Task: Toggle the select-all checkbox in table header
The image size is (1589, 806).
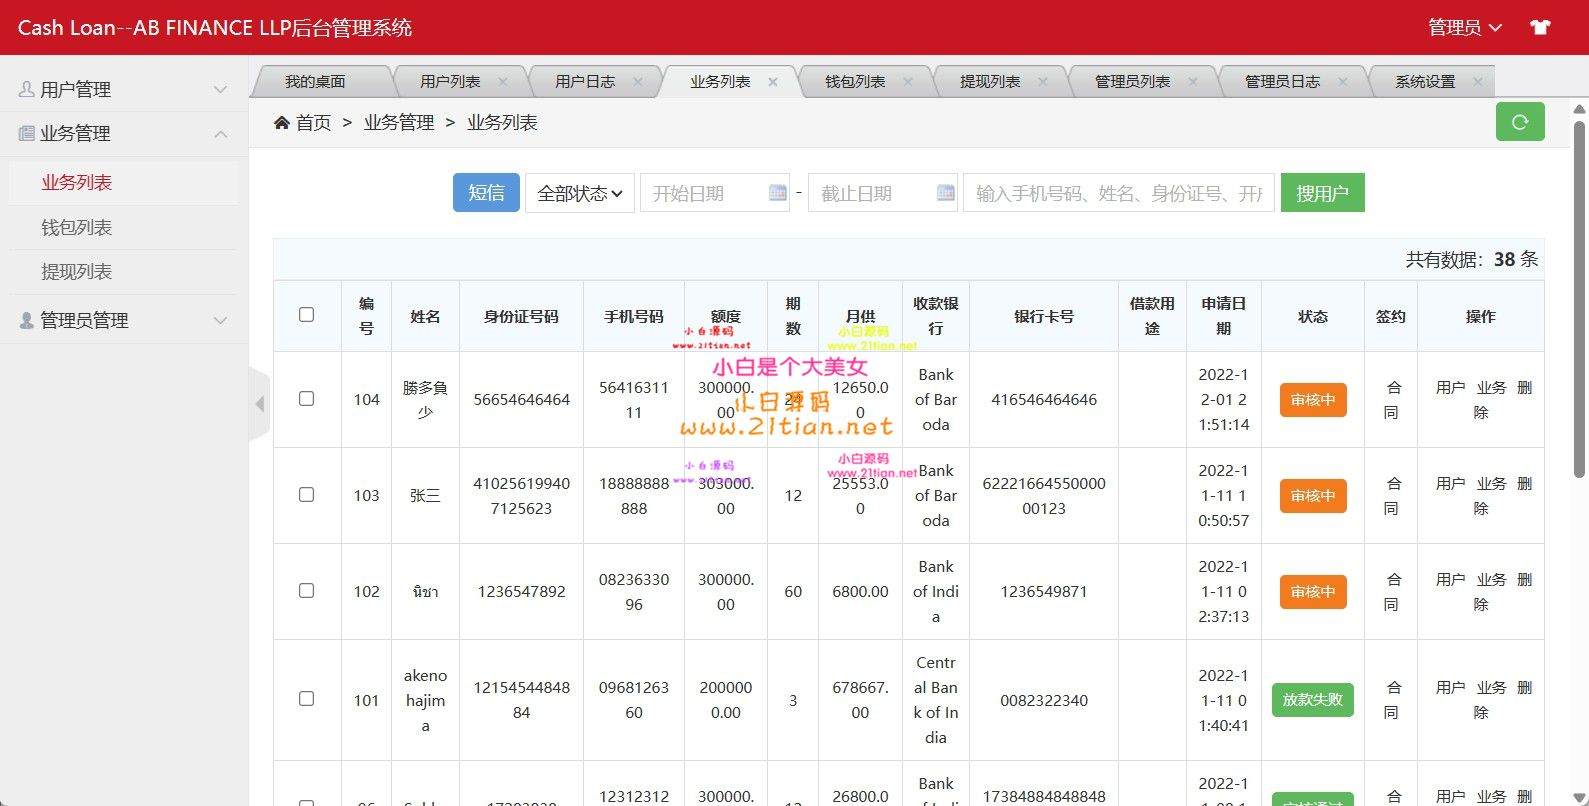Action: point(306,314)
